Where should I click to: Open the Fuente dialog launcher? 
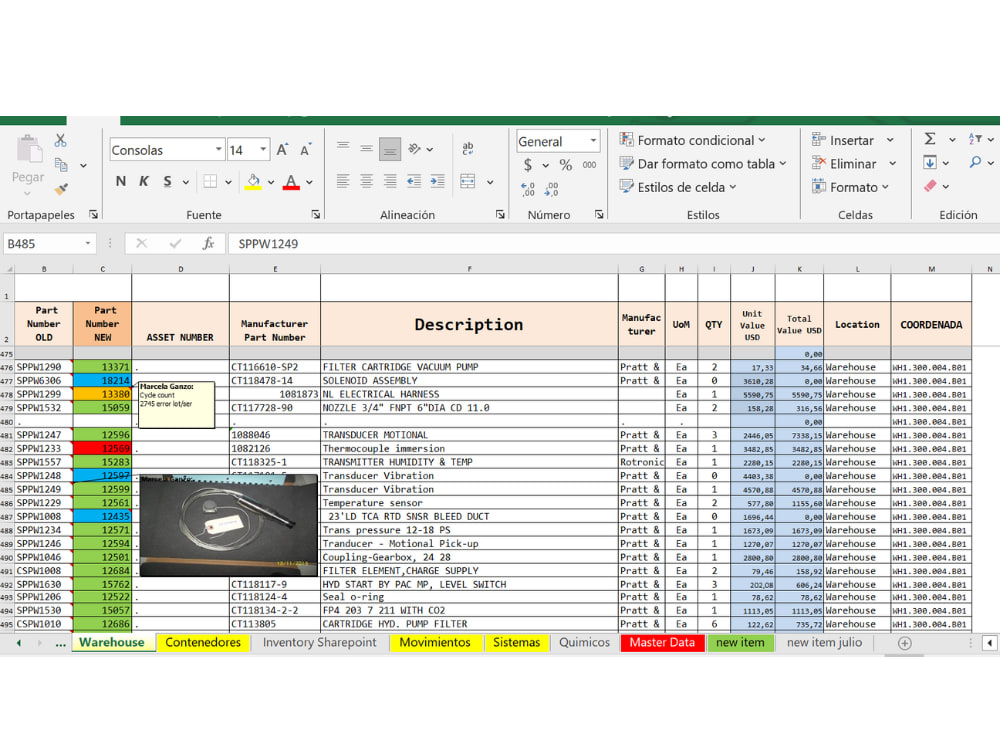316,215
